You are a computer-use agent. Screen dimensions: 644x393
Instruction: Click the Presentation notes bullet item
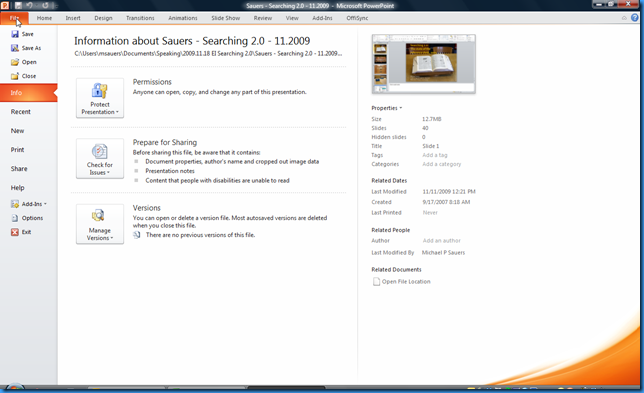(170, 171)
